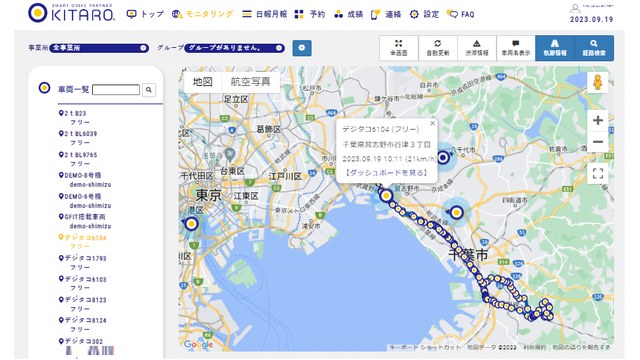Image resolution: width=640 pixels, height=360 pixels.
Task: Switch map to 全画面 mode
Action: [399, 48]
